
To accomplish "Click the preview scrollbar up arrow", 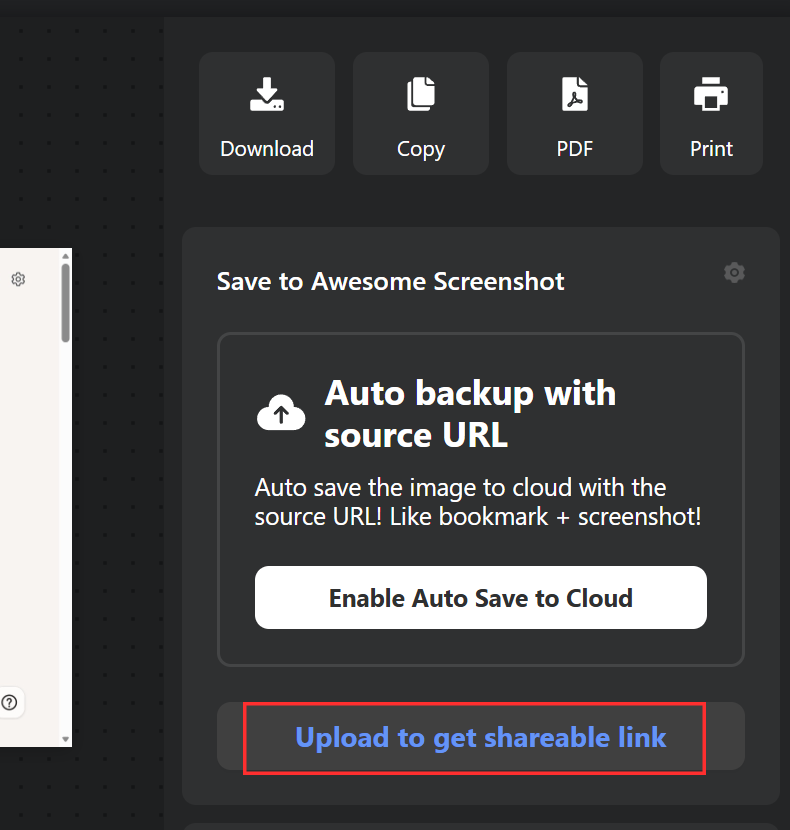I will tap(66, 256).
